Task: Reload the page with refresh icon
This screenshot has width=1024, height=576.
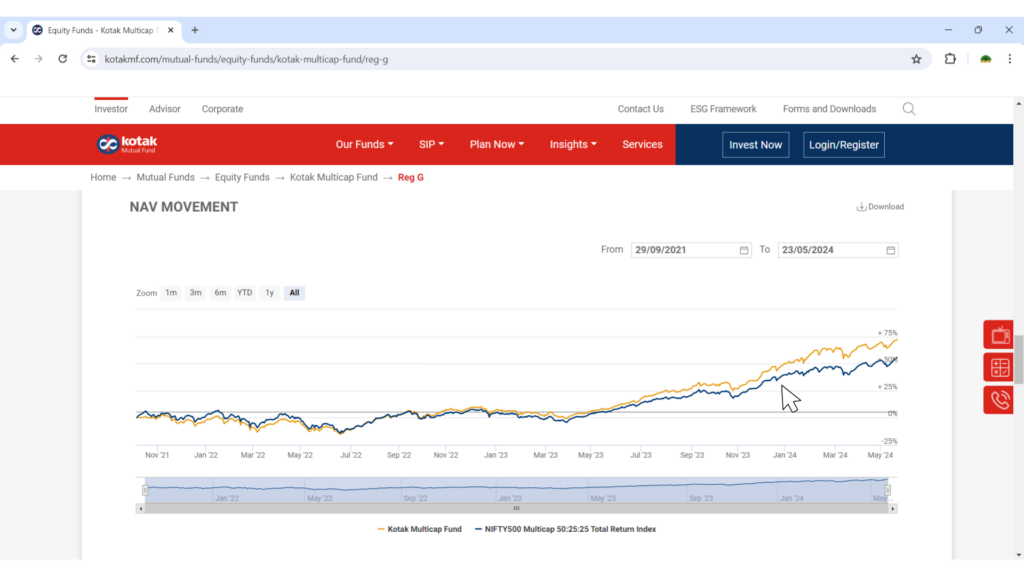Action: pyautogui.click(x=63, y=59)
